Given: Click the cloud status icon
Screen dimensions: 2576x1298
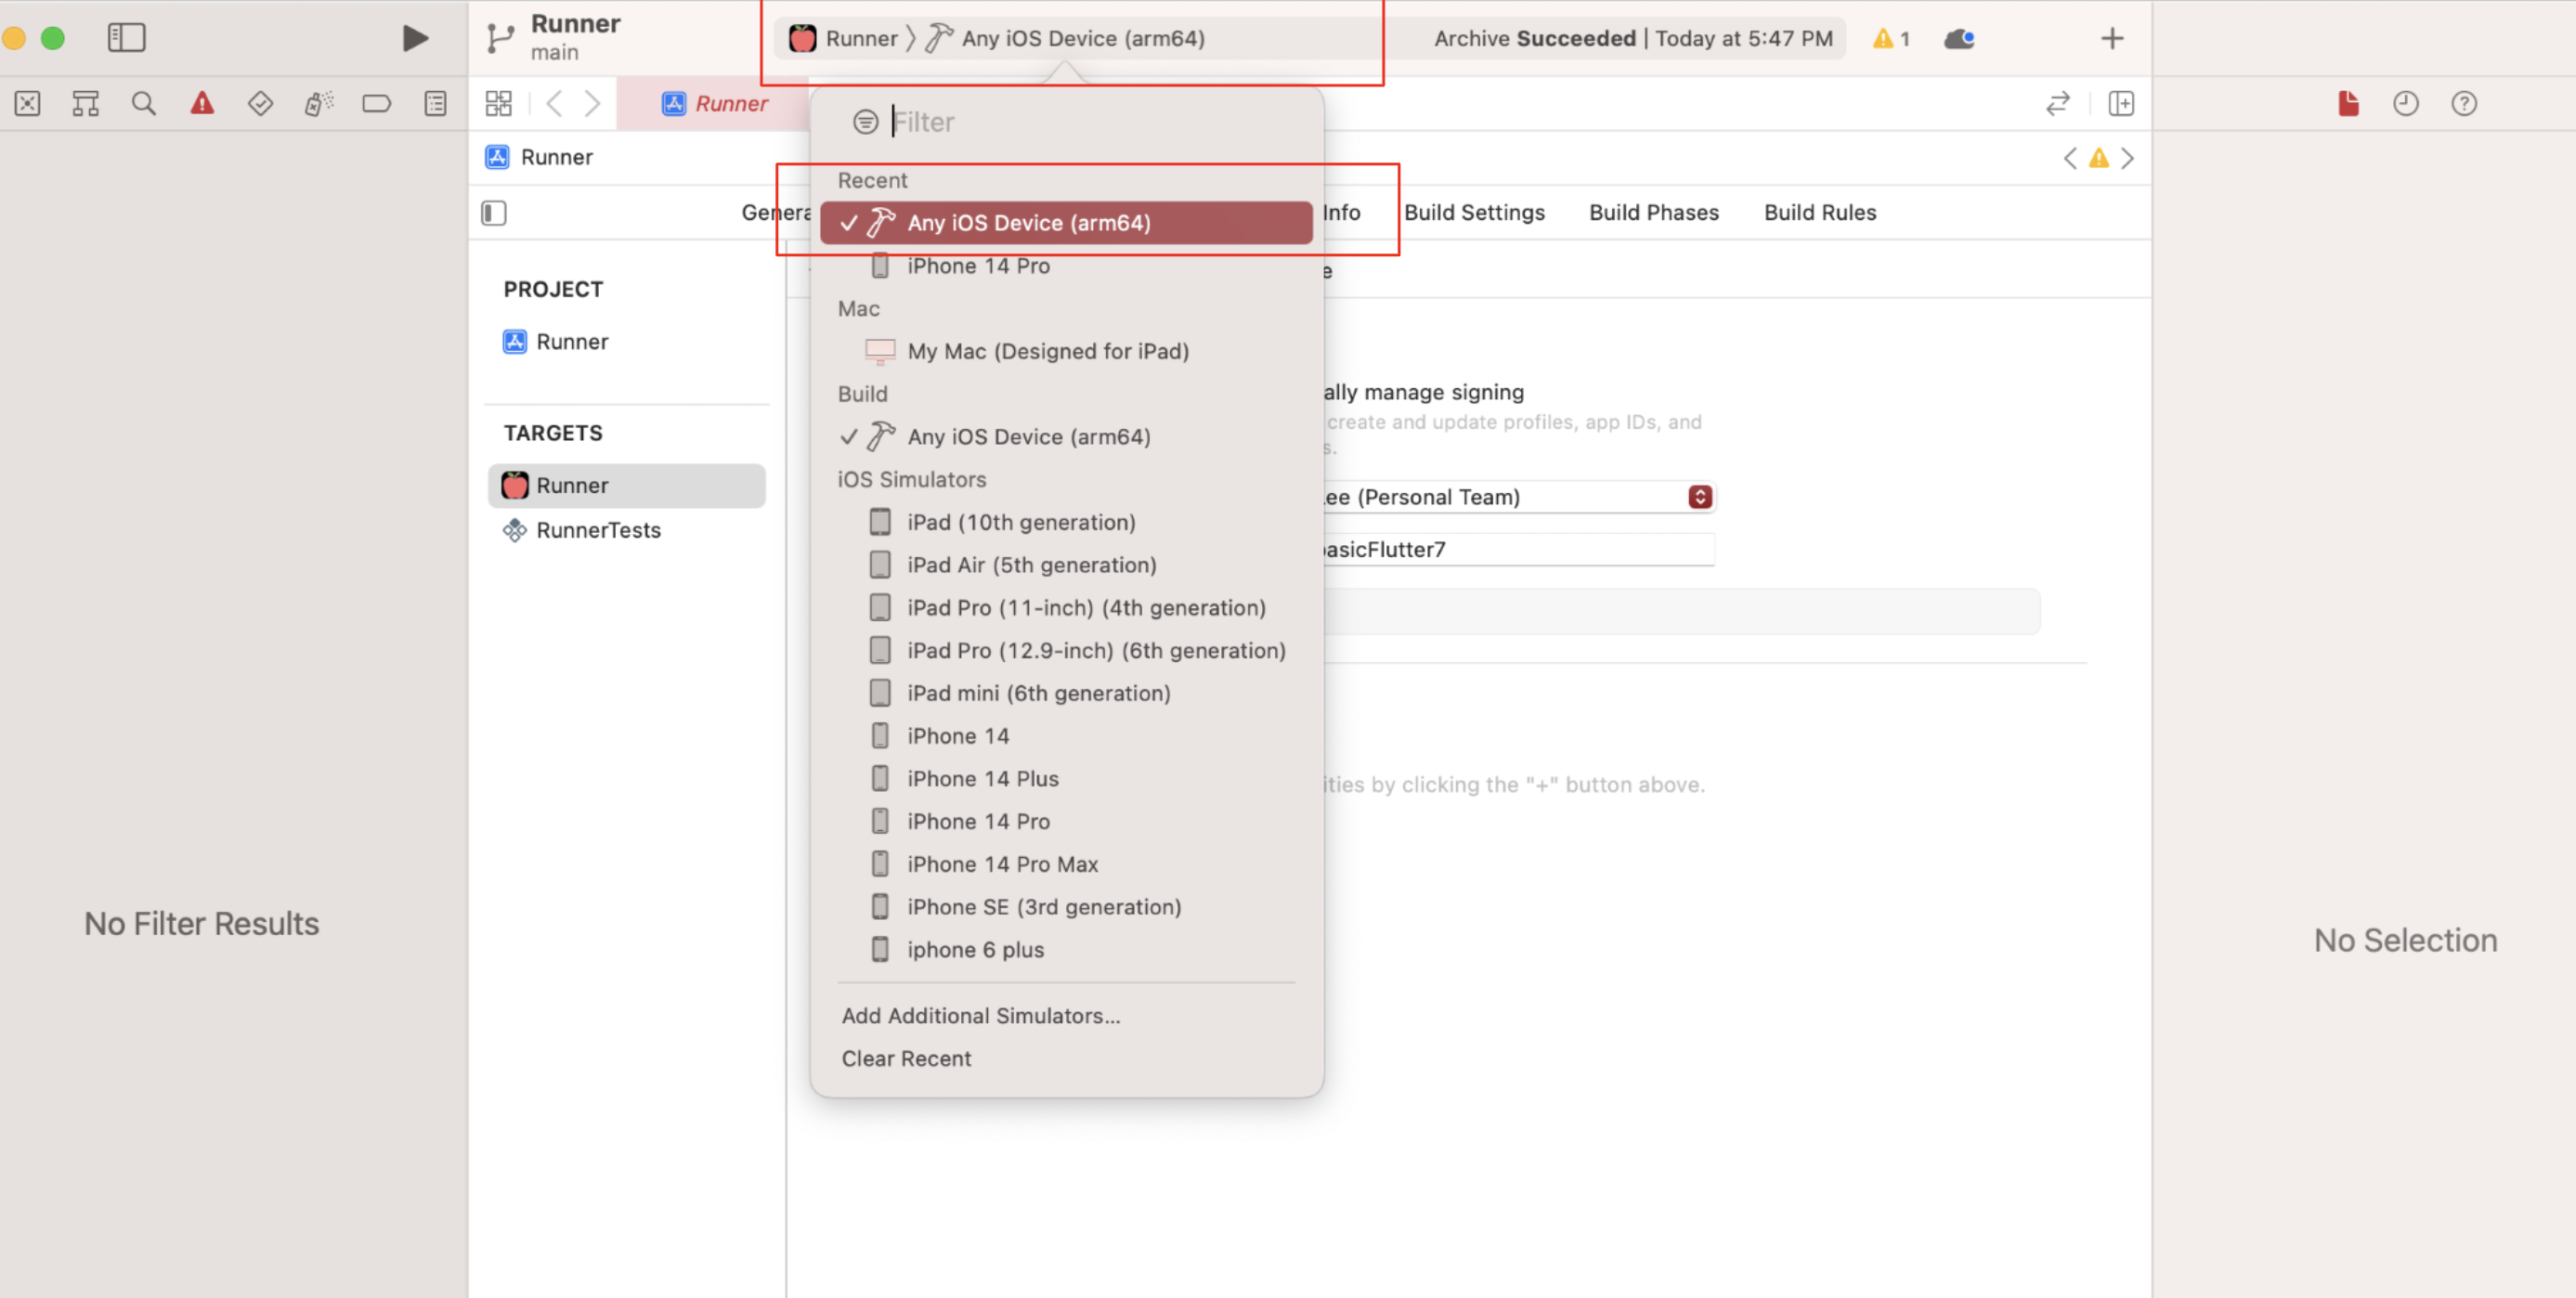Looking at the screenshot, I should tap(1958, 39).
